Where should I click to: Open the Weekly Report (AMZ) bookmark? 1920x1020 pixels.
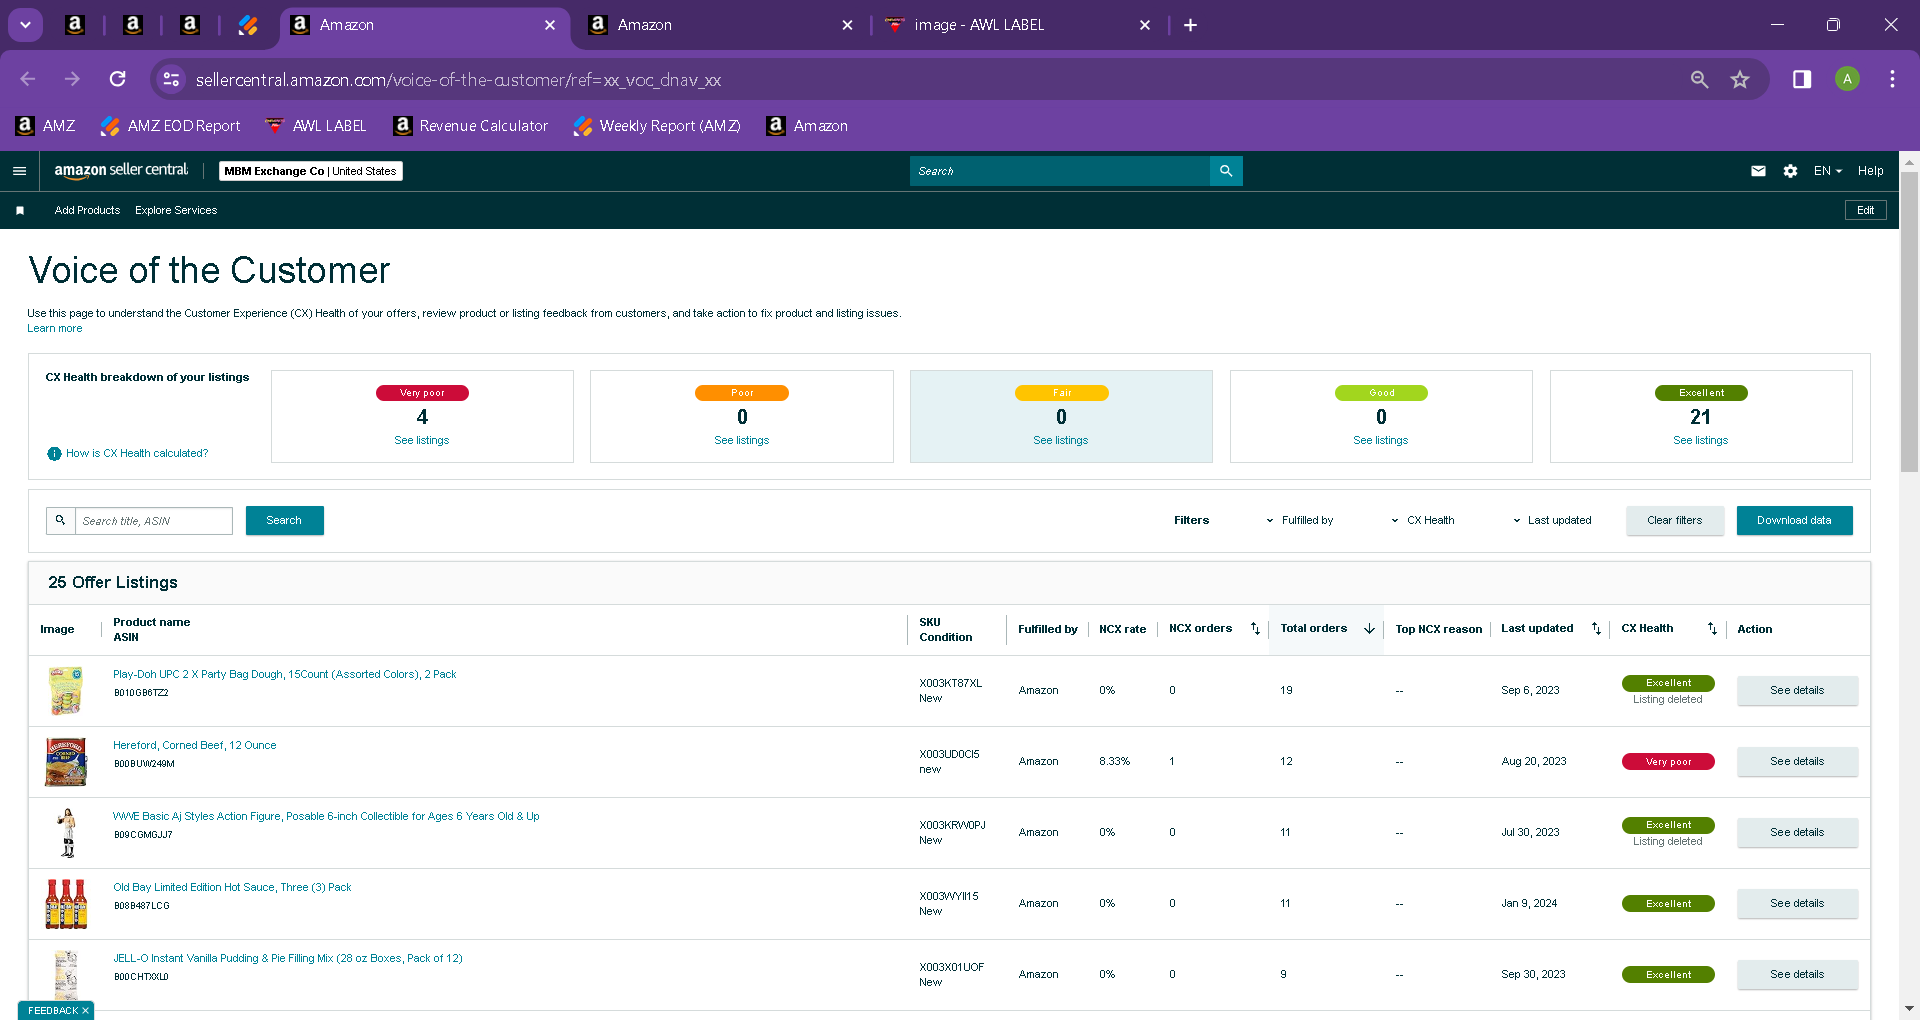coord(657,126)
